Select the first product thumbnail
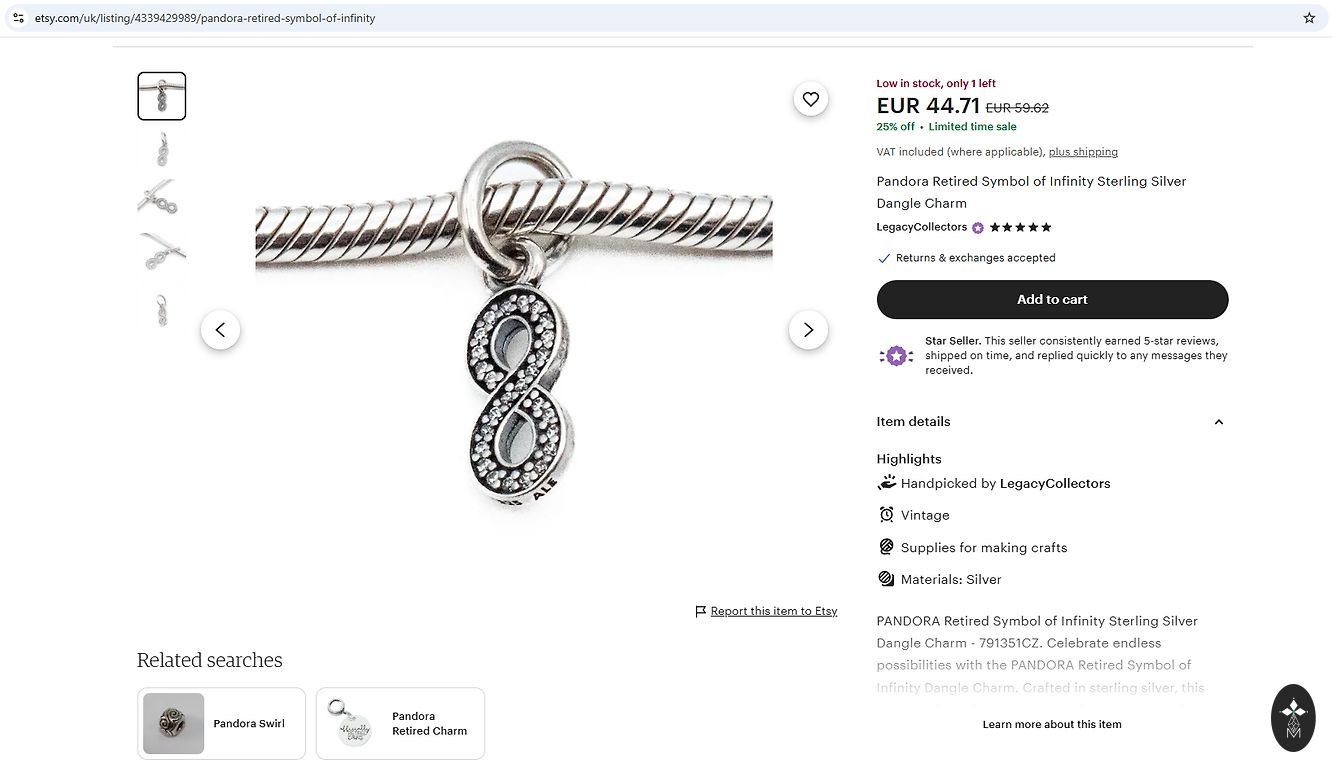 click(162, 96)
